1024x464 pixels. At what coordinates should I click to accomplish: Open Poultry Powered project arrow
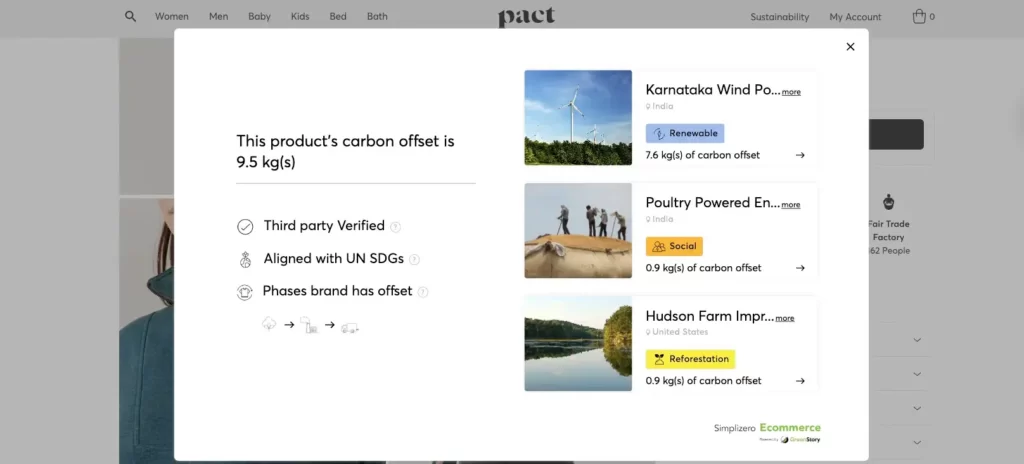800,268
